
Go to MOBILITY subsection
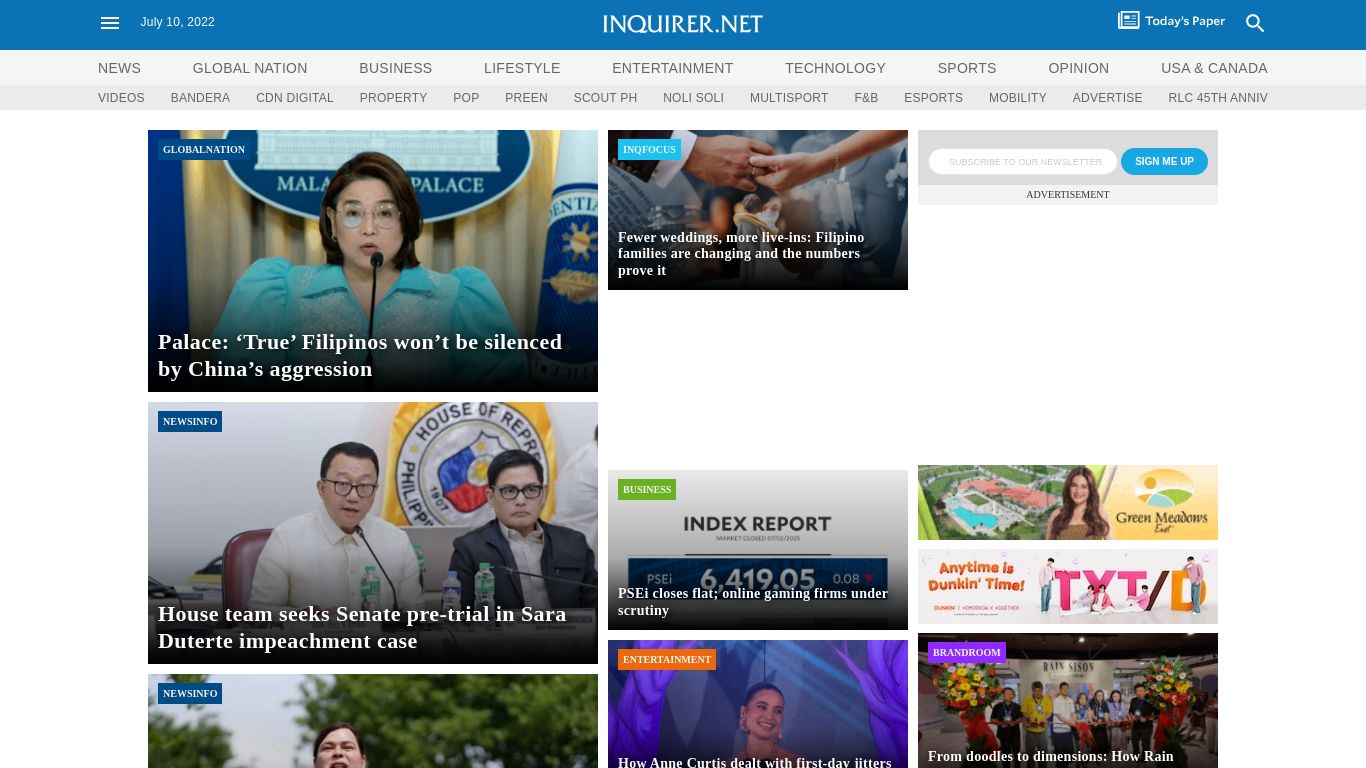(1017, 98)
